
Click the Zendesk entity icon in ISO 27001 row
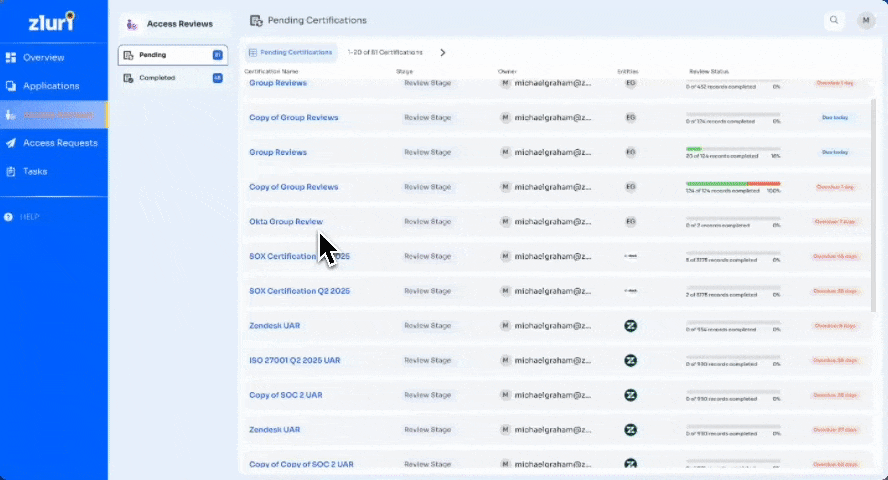tap(630, 361)
